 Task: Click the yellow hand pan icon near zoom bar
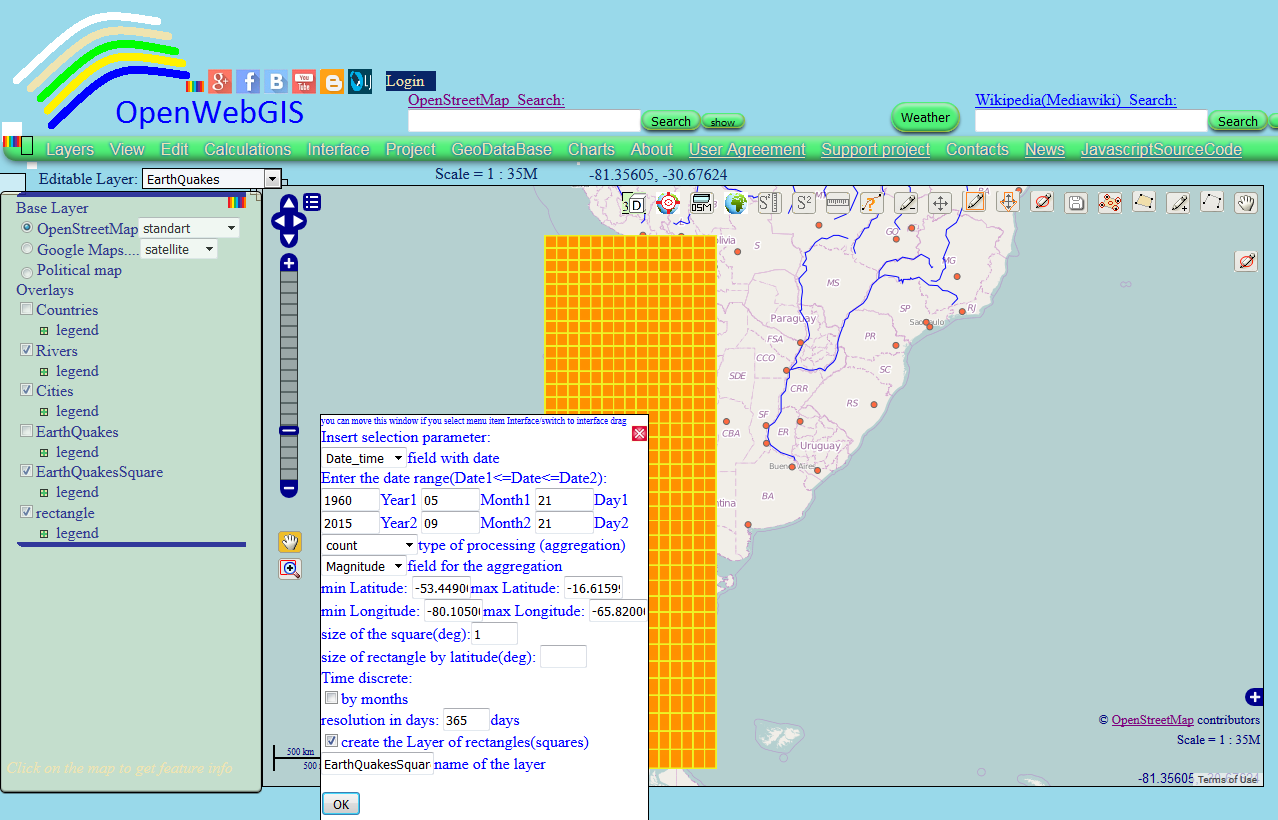point(290,542)
